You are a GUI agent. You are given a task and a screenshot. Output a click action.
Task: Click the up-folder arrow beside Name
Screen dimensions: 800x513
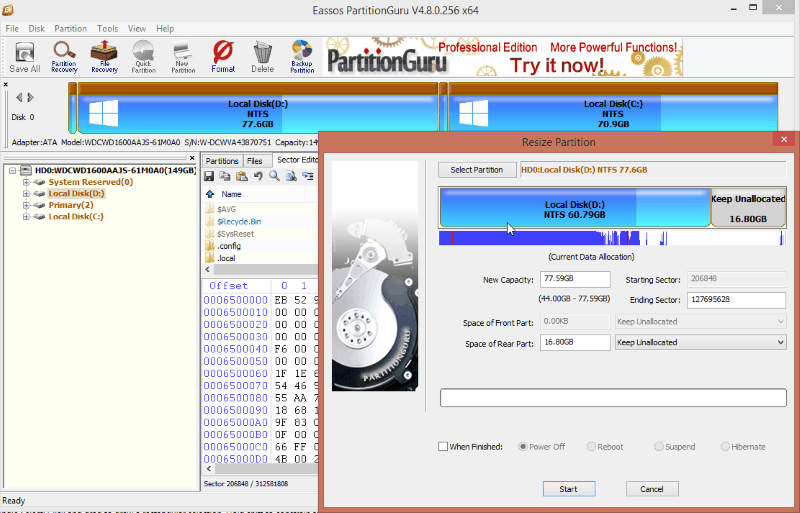coord(210,194)
